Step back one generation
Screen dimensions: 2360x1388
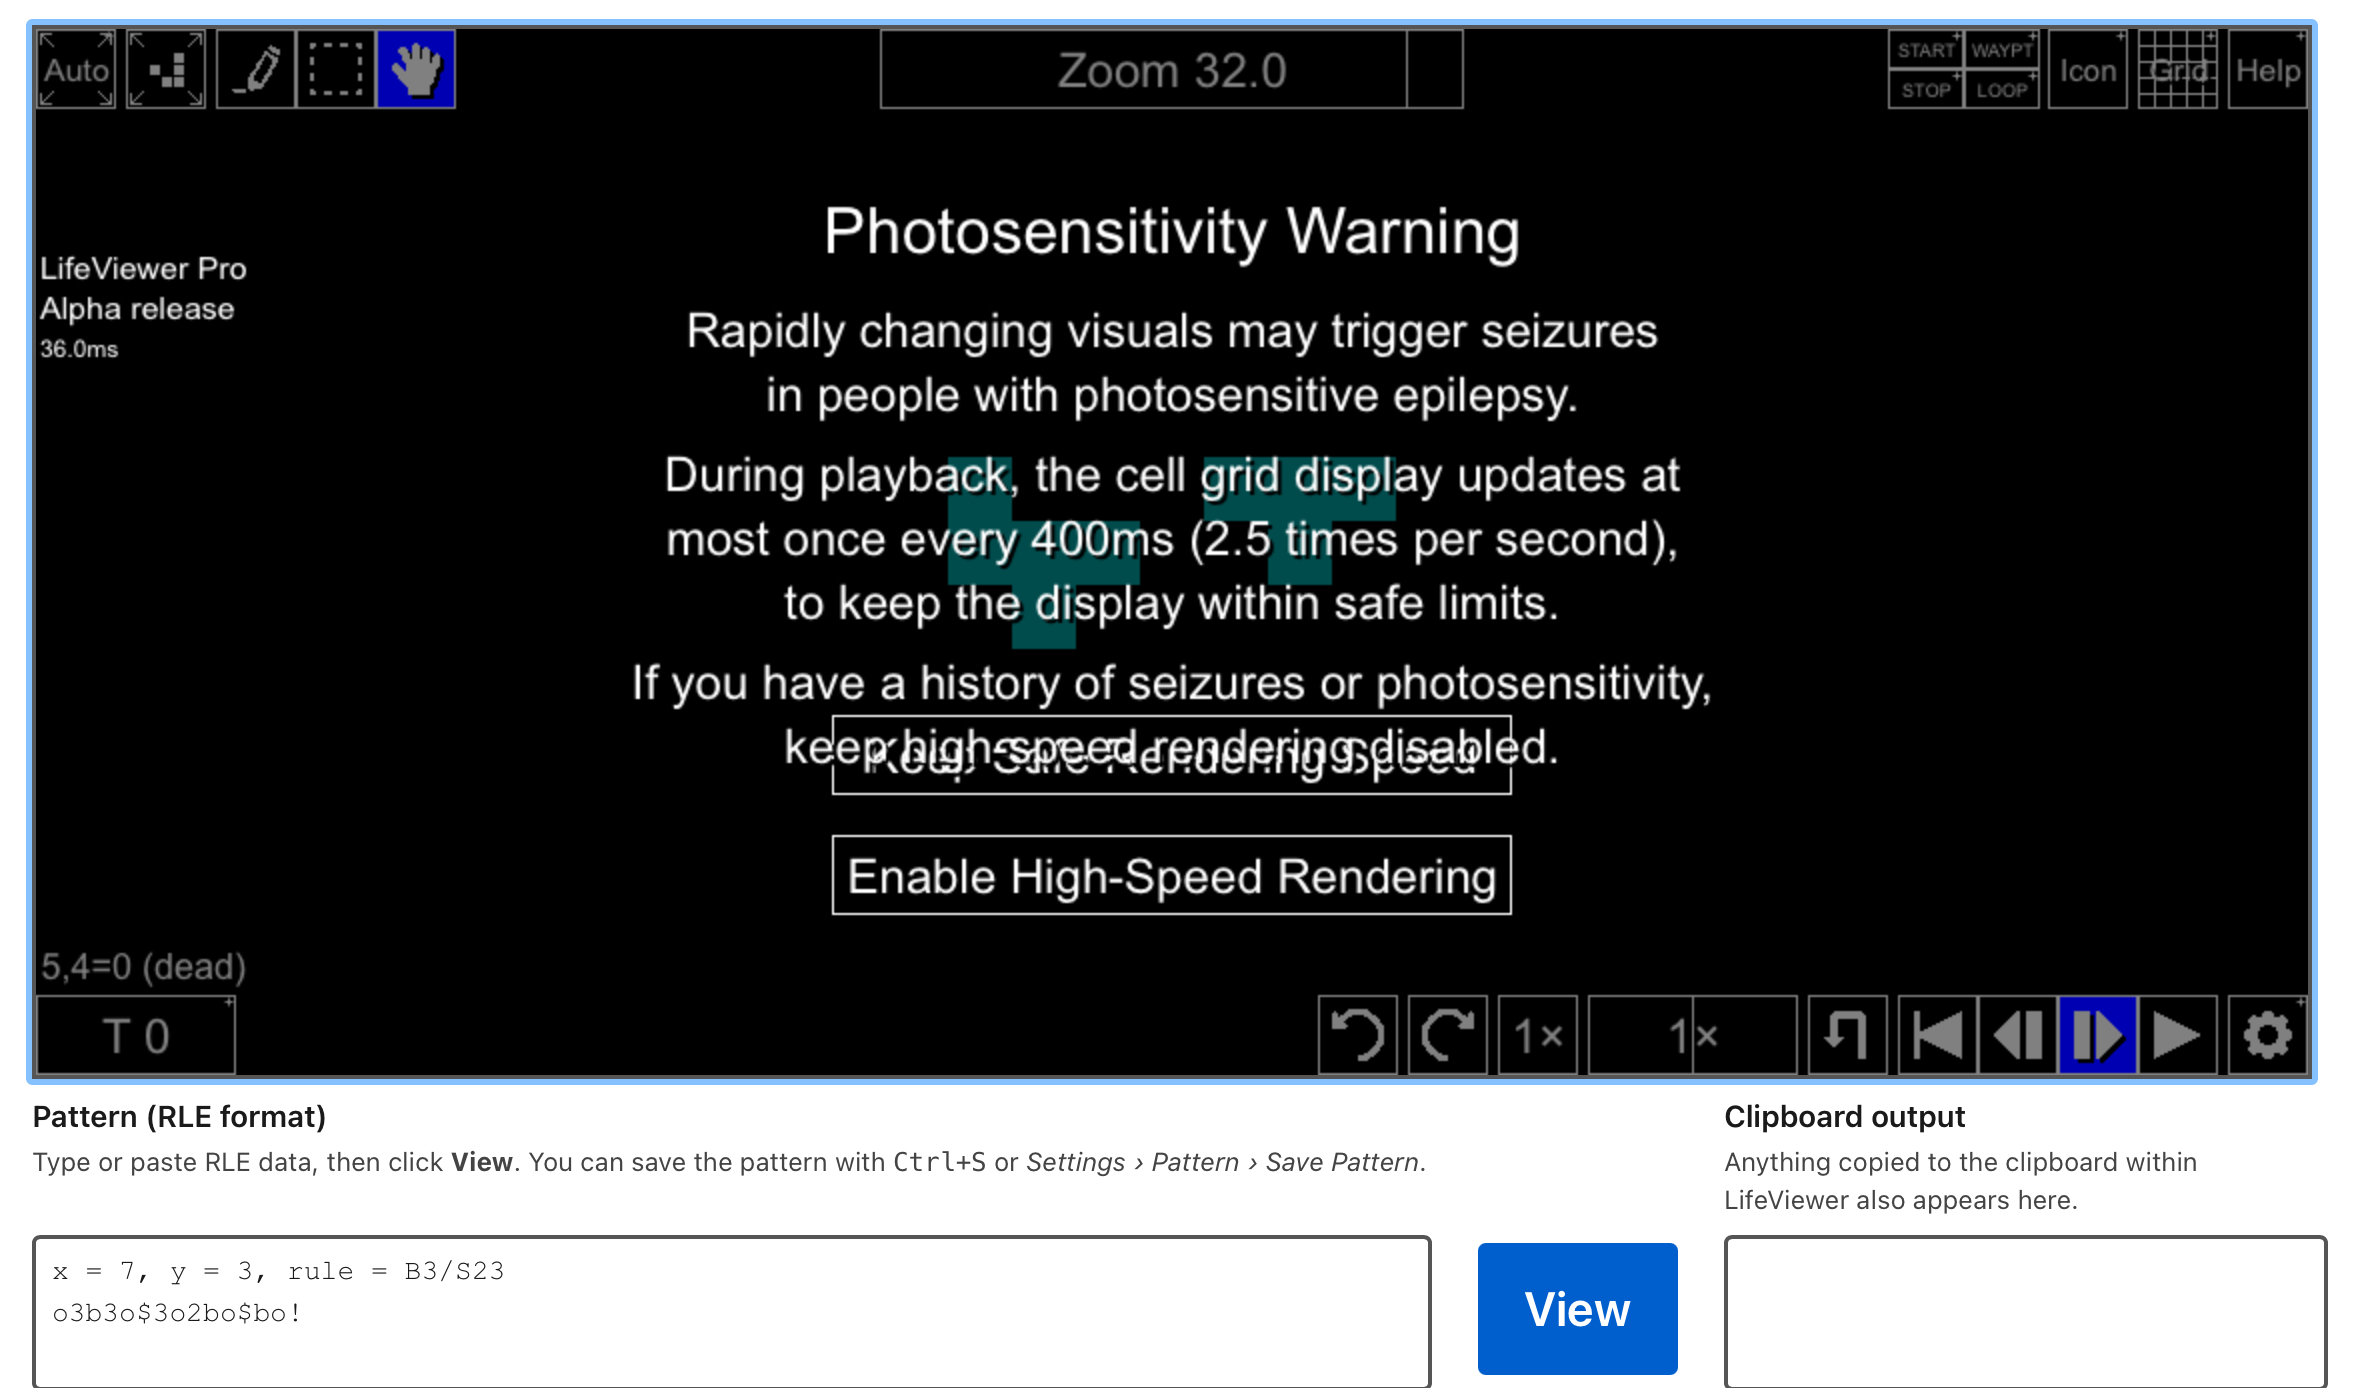pyautogui.click(x=2017, y=1035)
